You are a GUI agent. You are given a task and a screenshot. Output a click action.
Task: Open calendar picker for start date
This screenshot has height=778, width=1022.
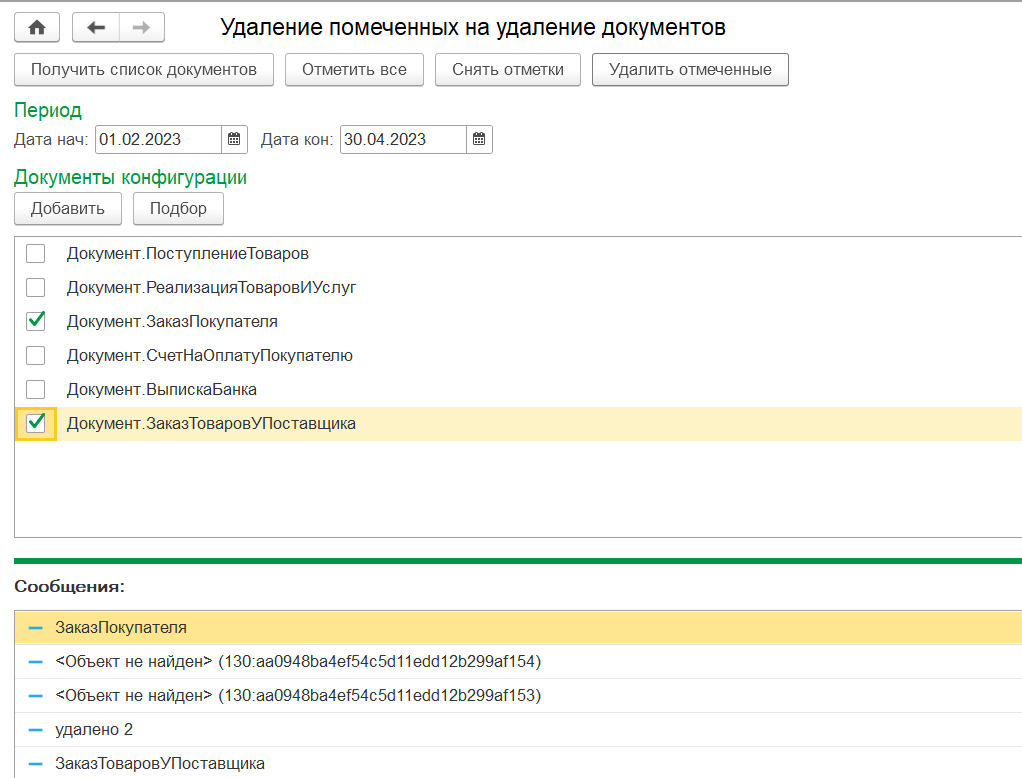pyautogui.click(x=234, y=139)
